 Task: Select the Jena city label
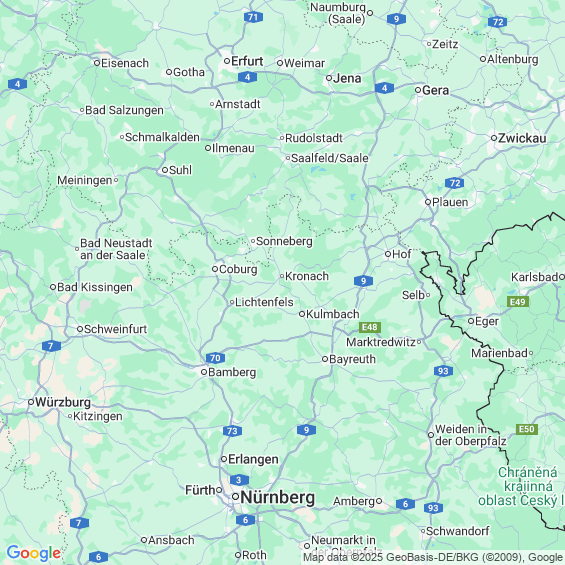347,78
